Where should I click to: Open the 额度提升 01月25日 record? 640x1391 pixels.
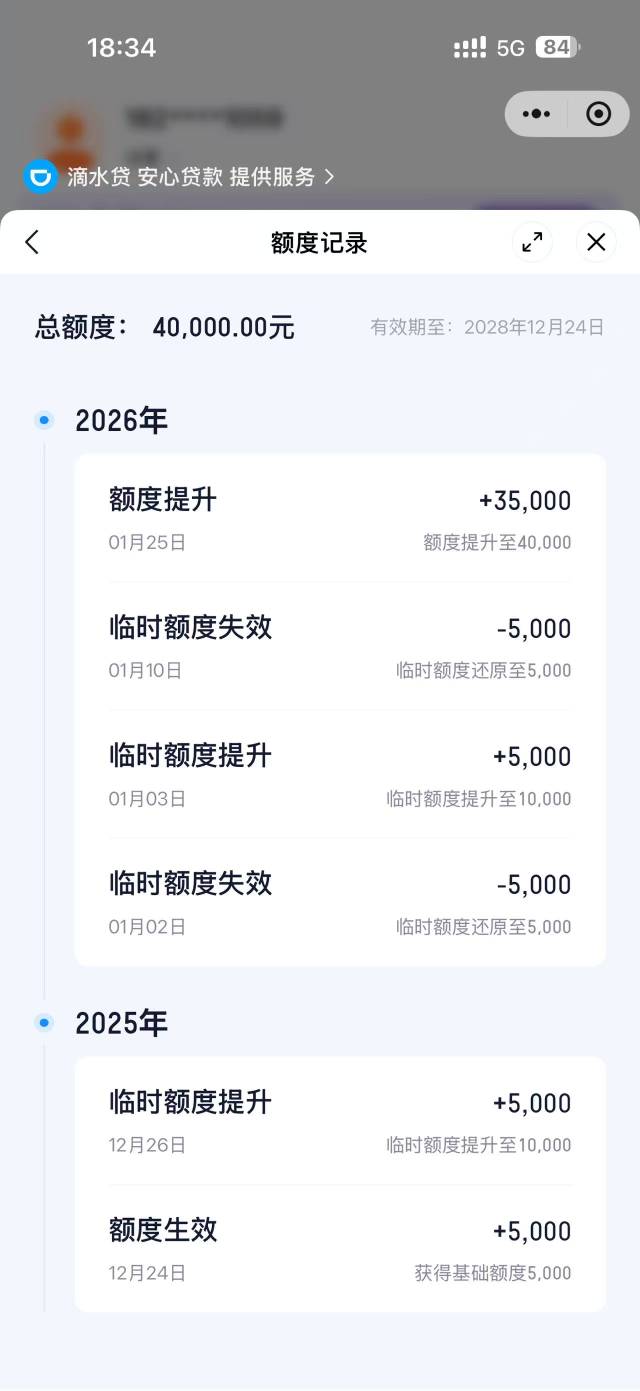340,519
